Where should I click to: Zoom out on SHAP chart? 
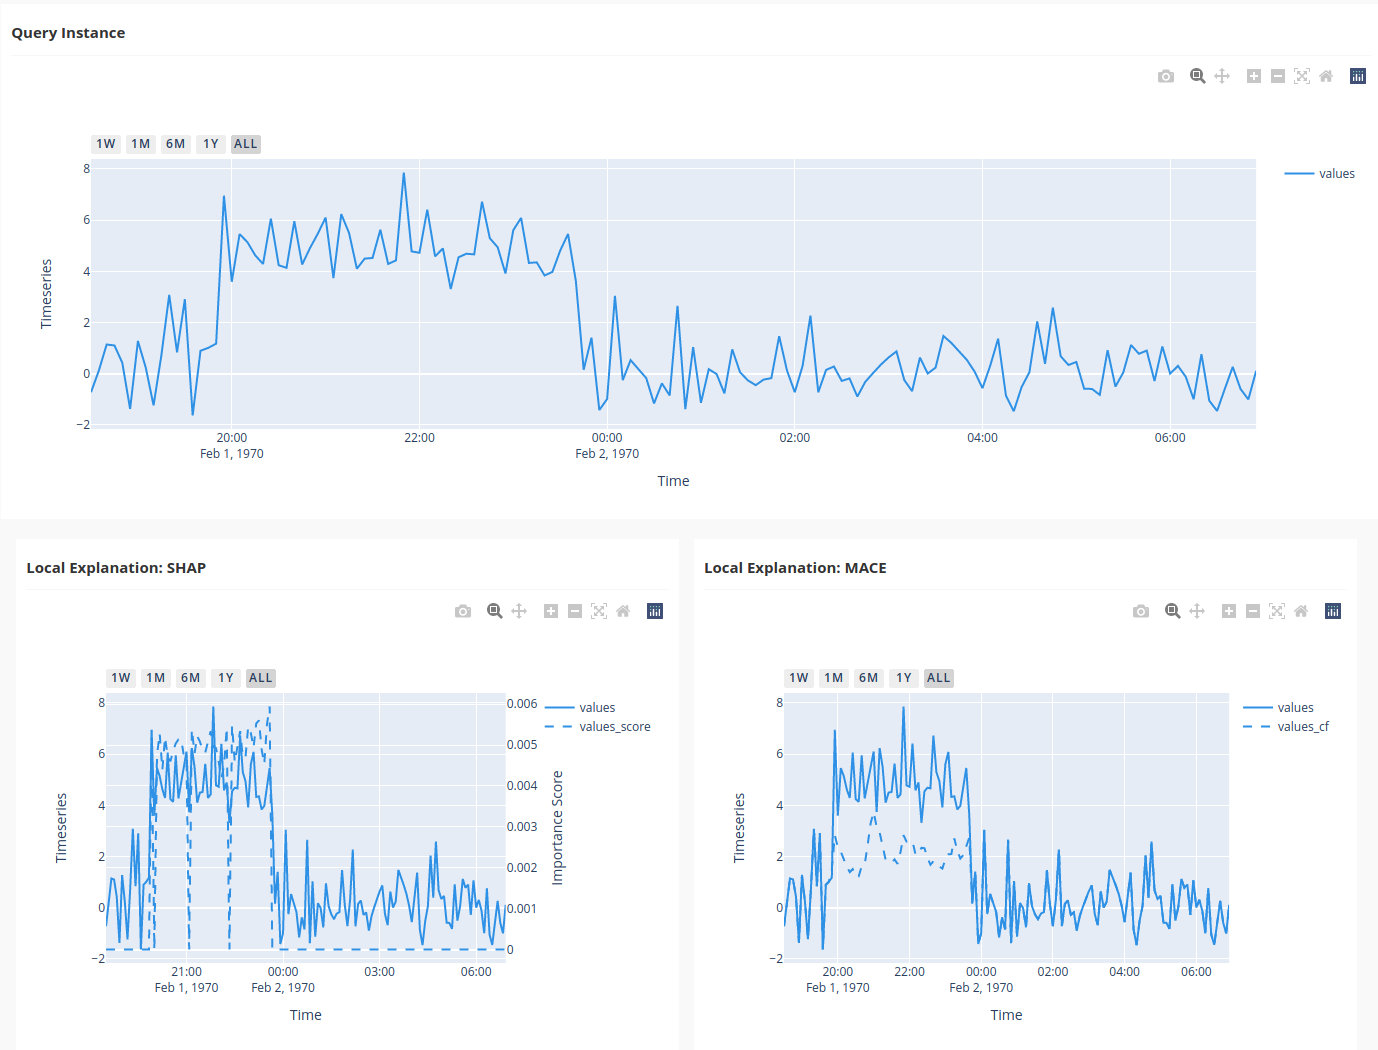[x=575, y=611]
